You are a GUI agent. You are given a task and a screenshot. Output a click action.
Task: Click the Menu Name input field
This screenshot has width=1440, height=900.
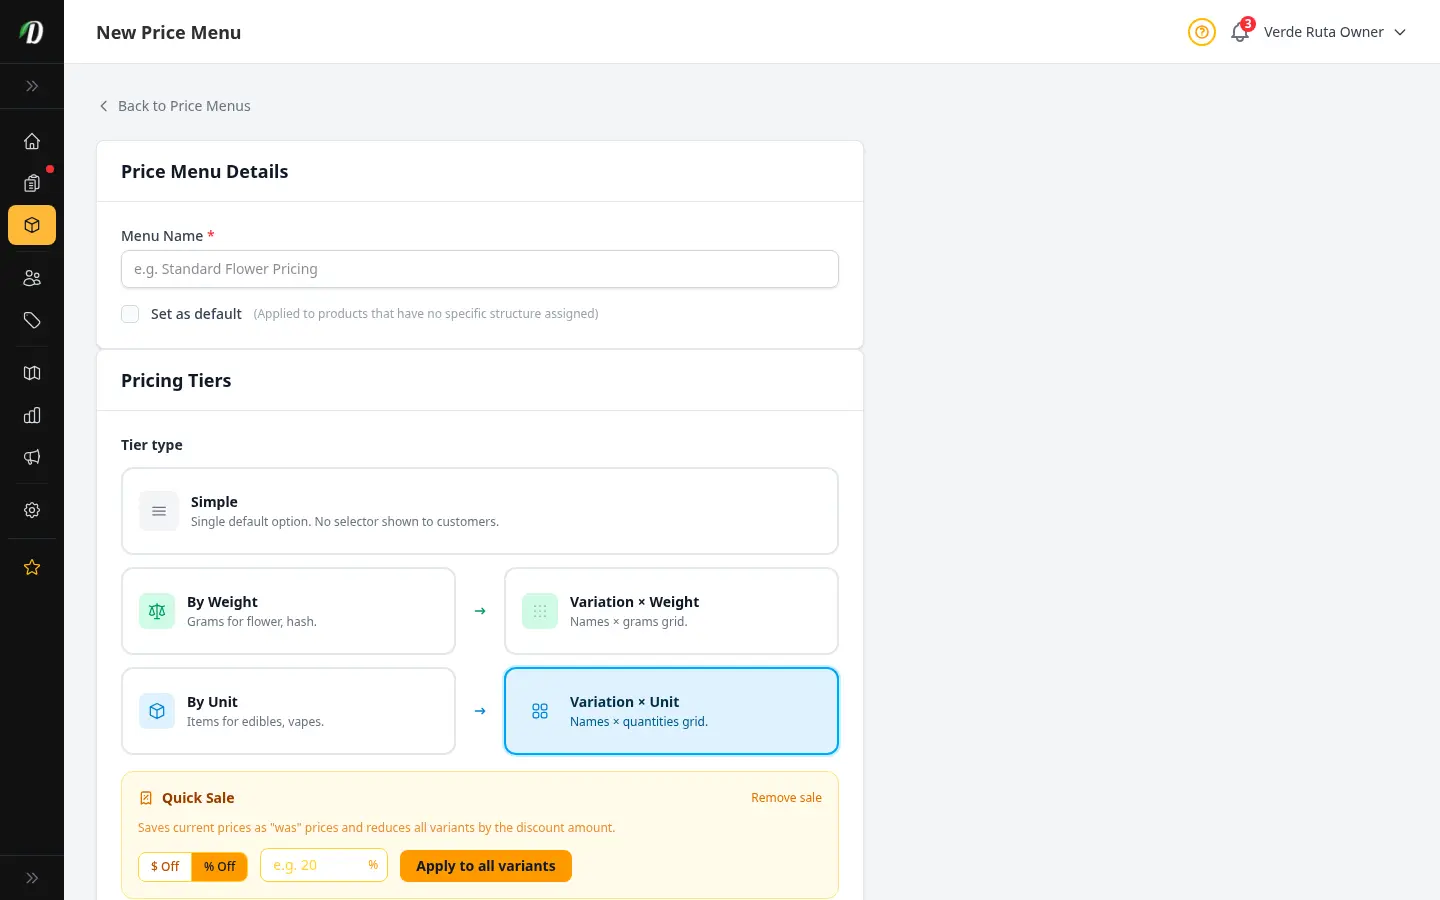[480, 269]
